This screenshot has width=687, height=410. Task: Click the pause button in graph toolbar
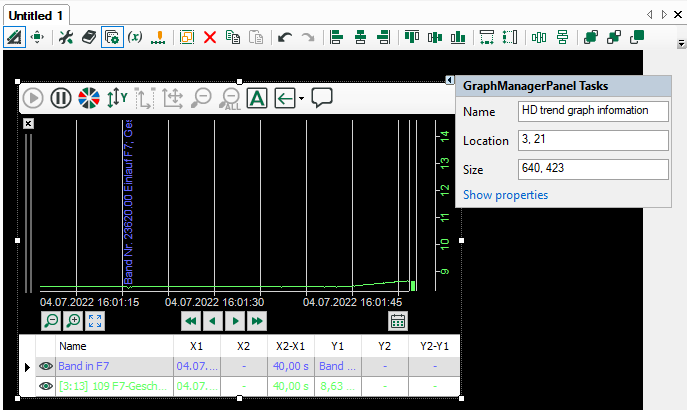coord(61,98)
